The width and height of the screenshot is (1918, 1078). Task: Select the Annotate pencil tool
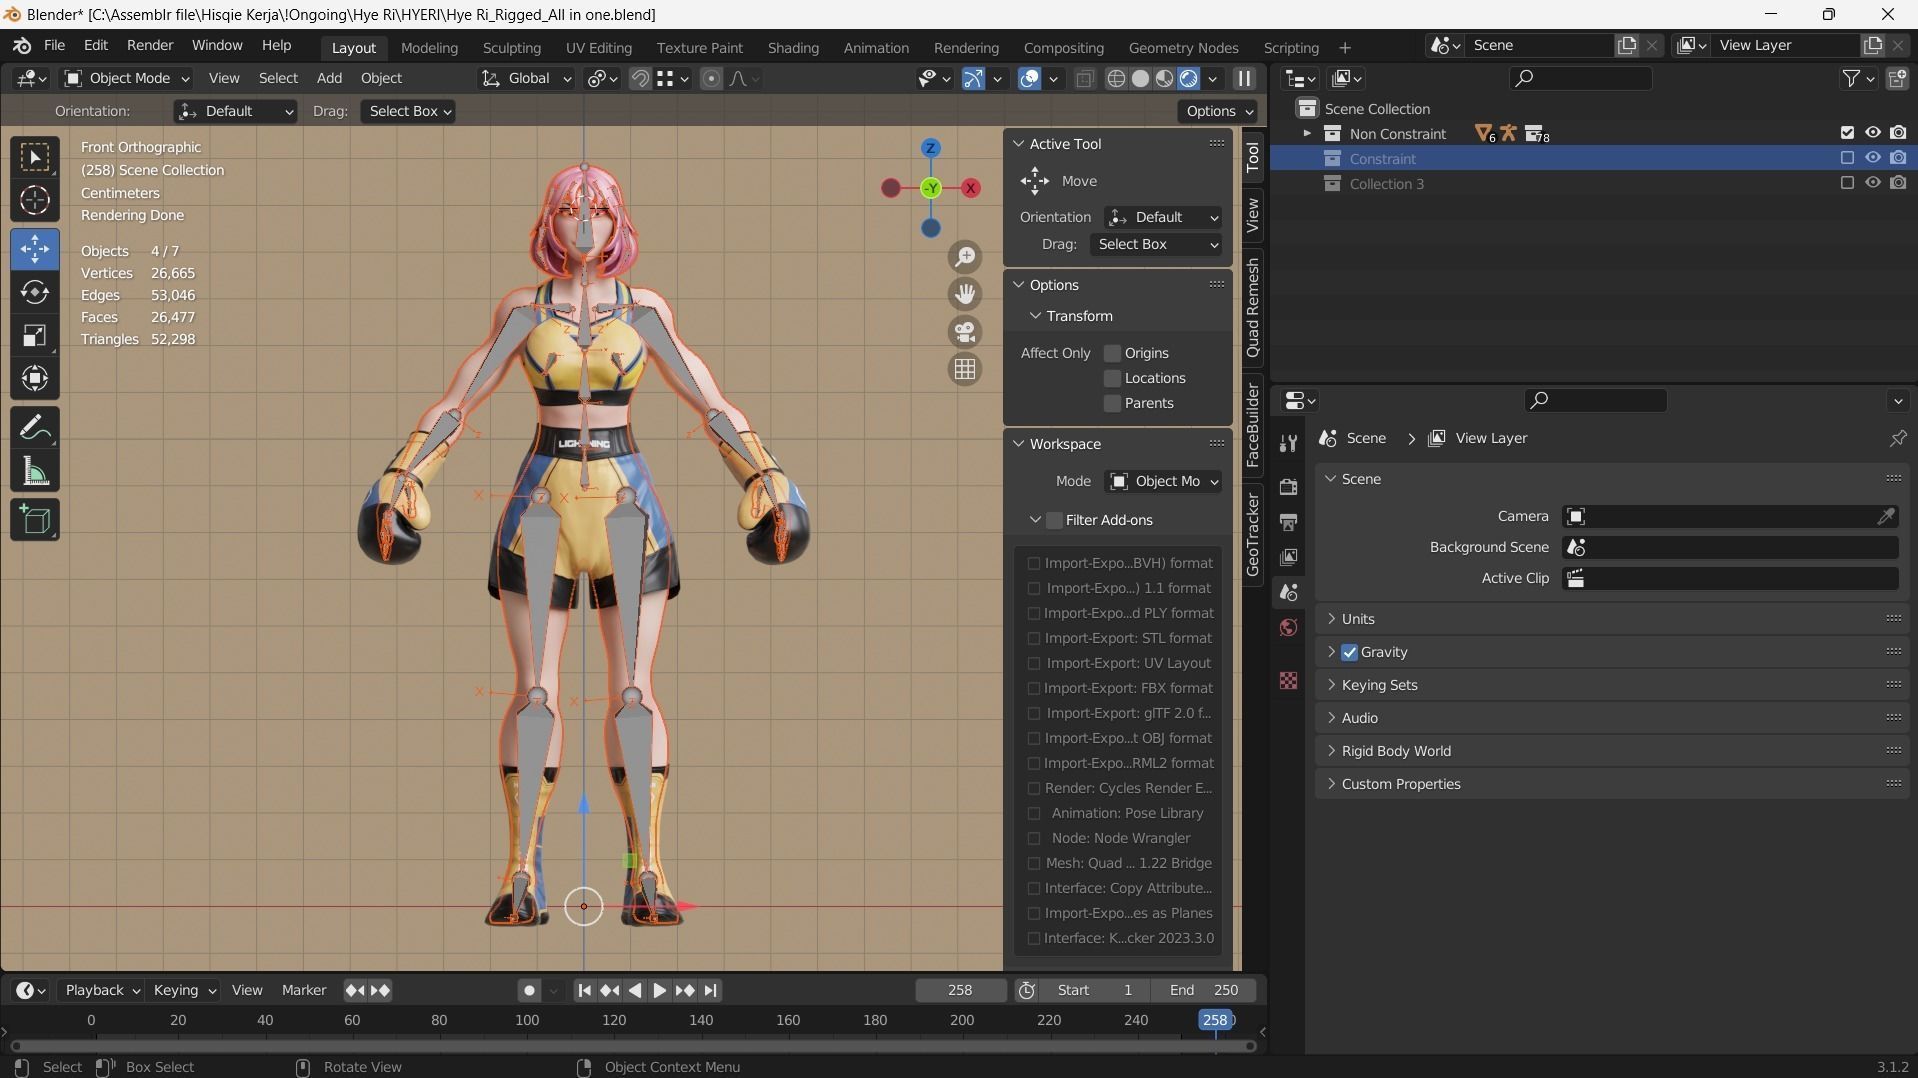[35, 428]
